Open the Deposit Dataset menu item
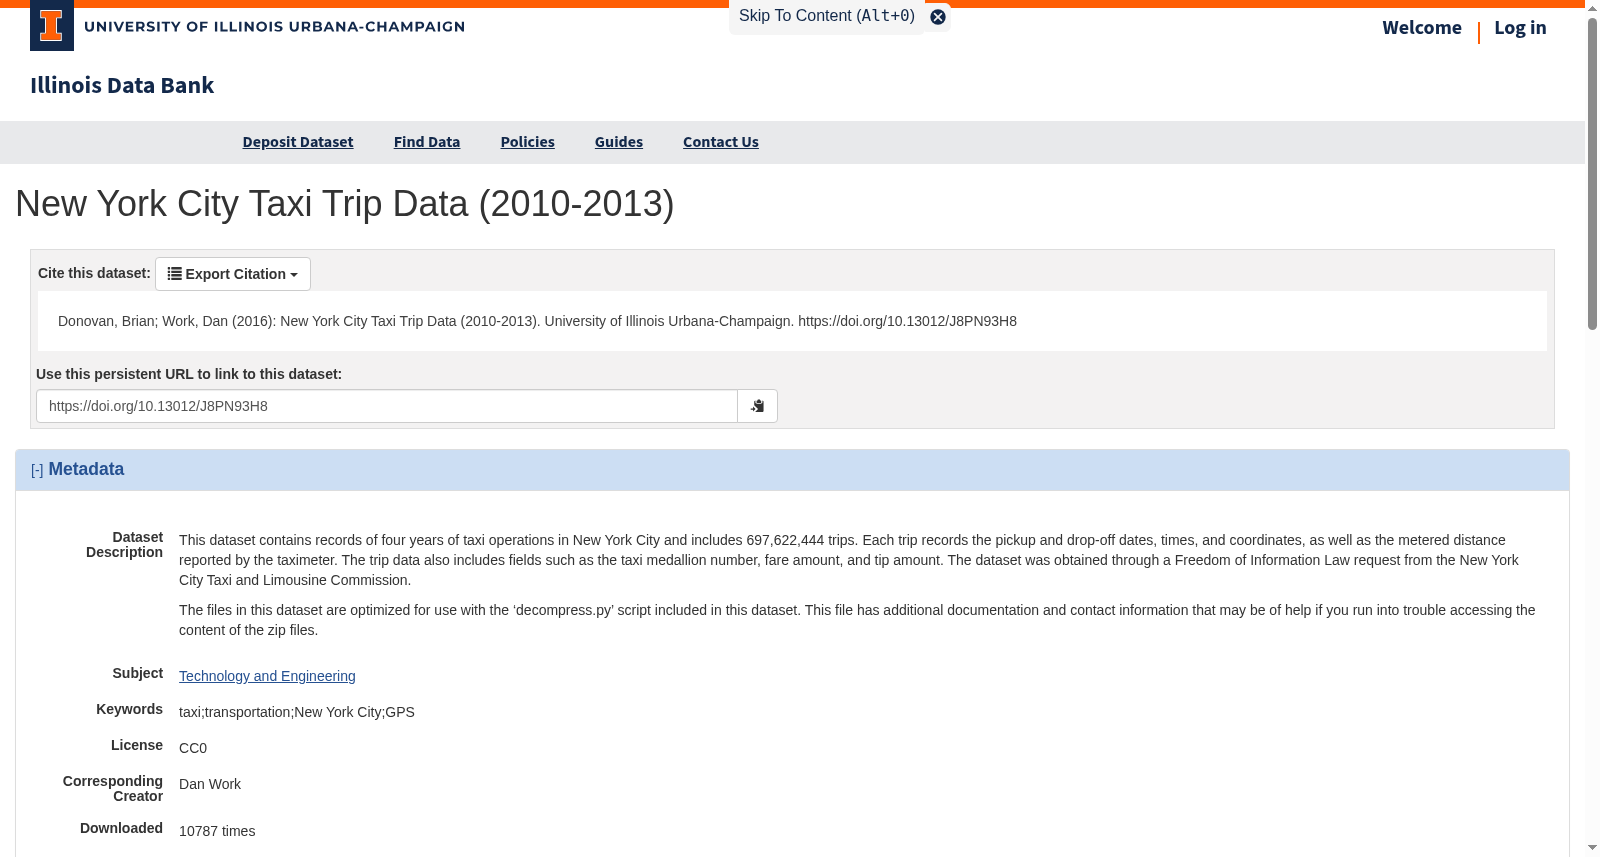The width and height of the screenshot is (1600, 857). 298,142
